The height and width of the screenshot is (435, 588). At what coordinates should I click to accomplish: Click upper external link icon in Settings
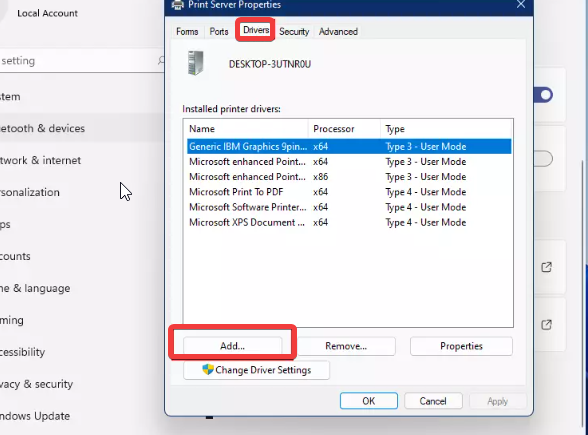(546, 267)
